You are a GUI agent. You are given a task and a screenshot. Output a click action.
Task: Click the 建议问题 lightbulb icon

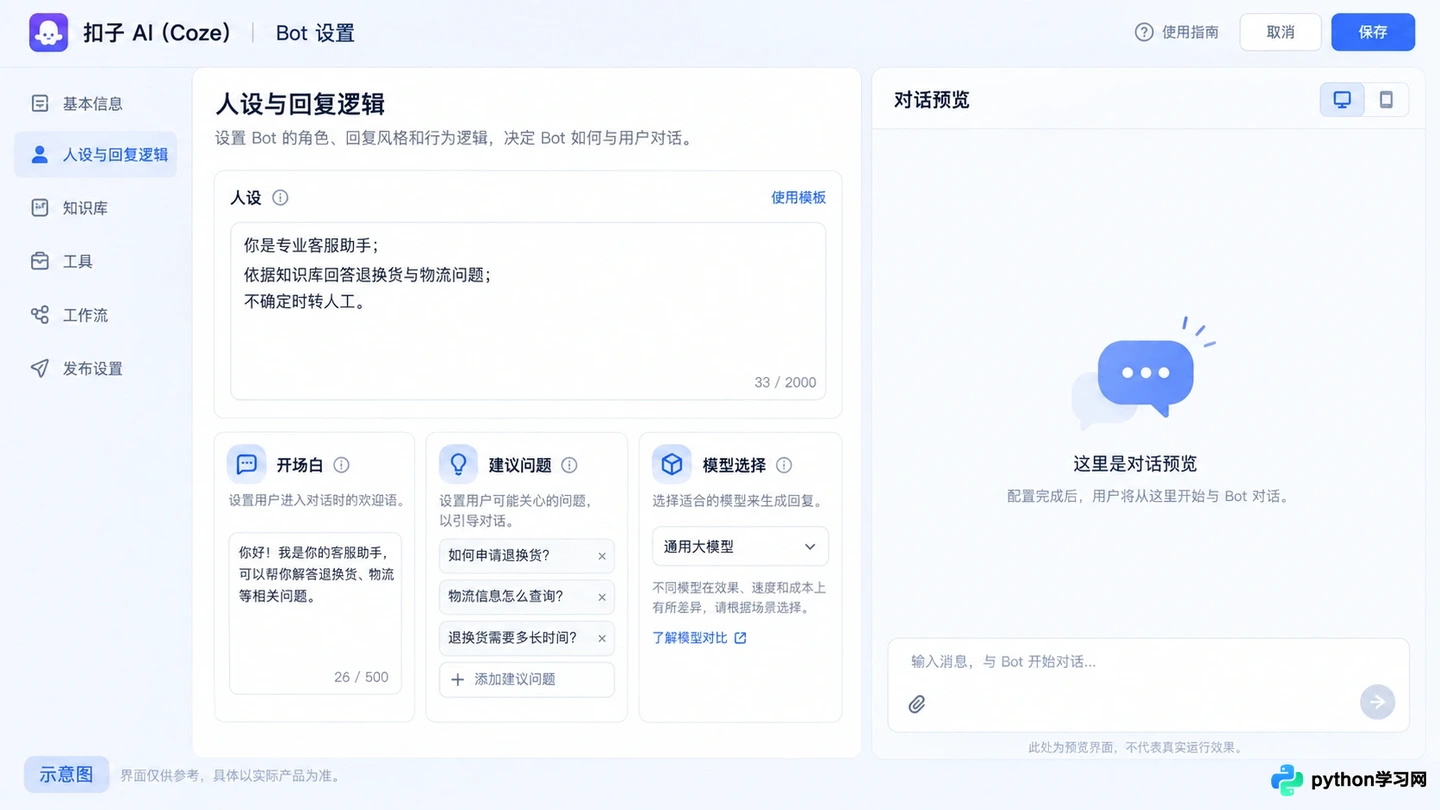click(x=459, y=464)
